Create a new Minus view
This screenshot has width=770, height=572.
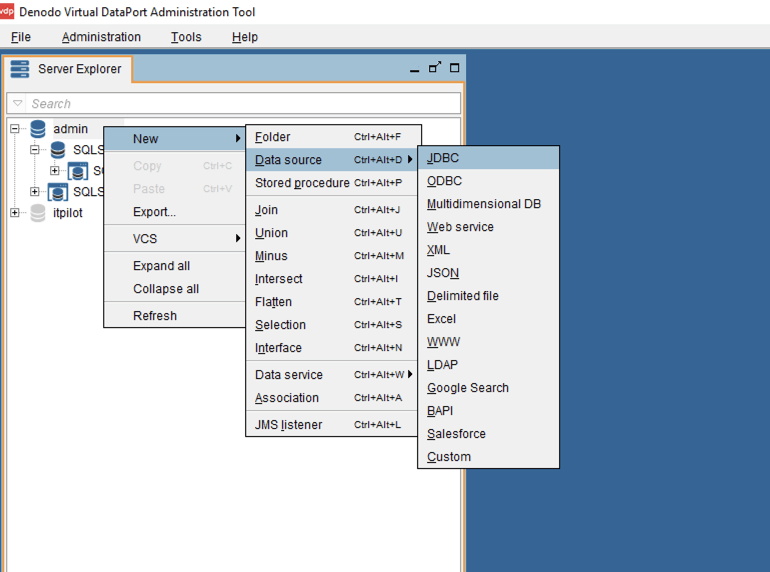[331, 256]
